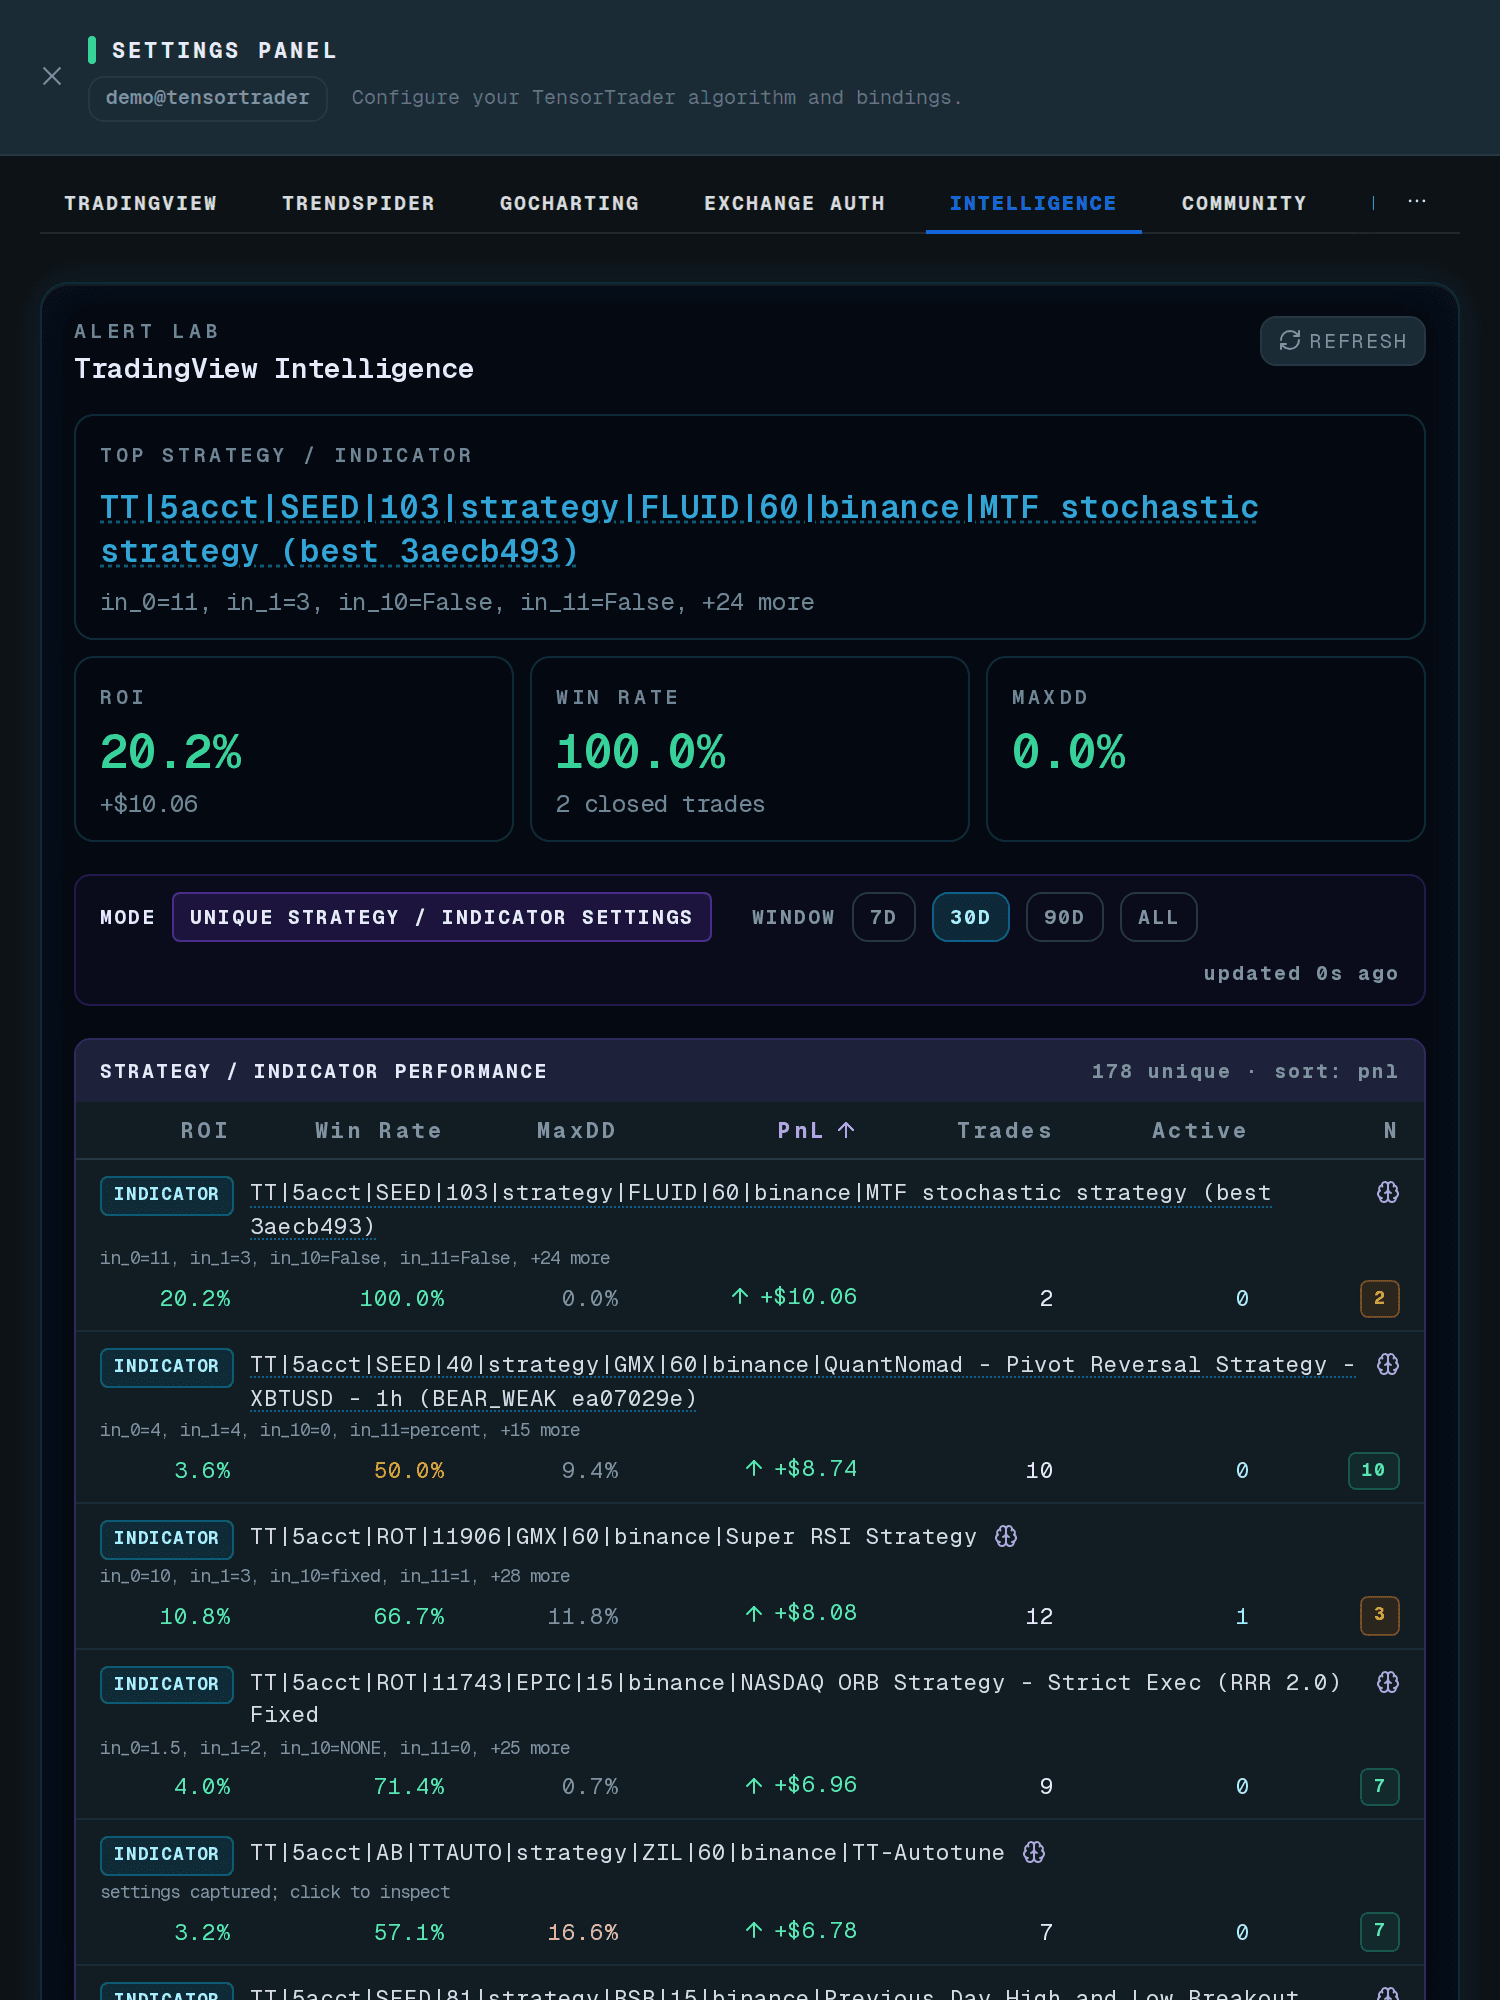This screenshot has width=1500, height=2000.
Task: Click 'settings captured; click to inspect' text
Action: (x=275, y=1892)
